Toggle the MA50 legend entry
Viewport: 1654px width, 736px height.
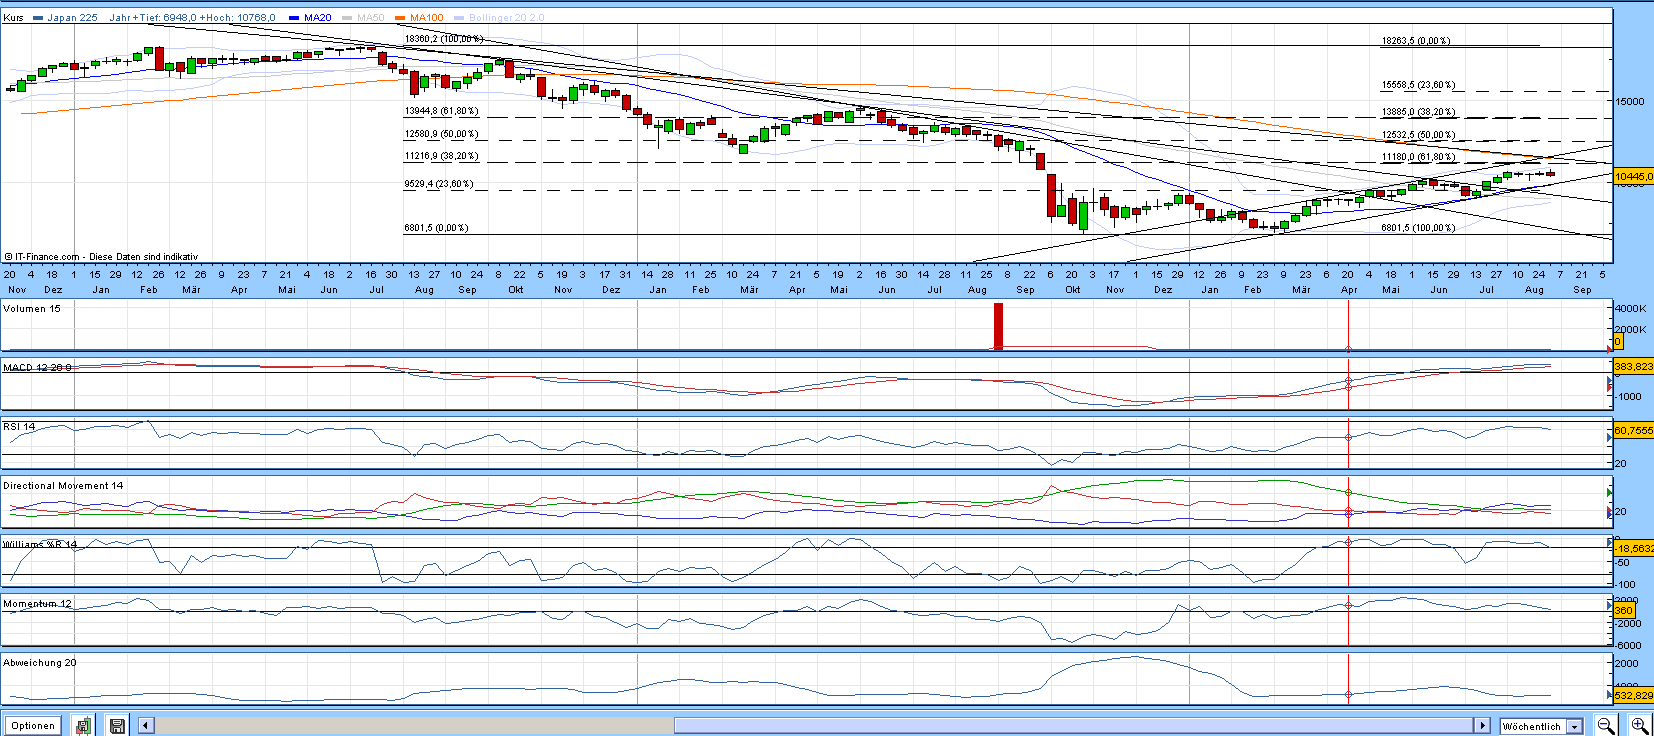364,18
